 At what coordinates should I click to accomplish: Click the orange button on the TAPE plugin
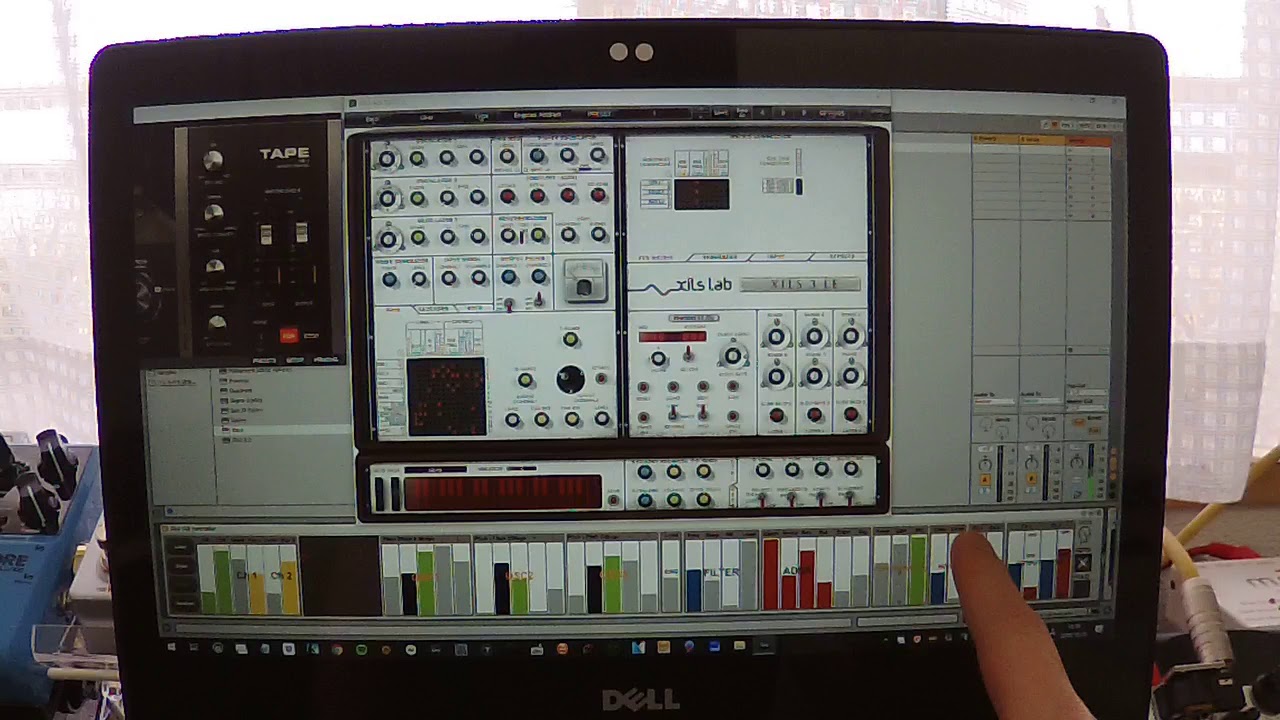tap(289, 336)
